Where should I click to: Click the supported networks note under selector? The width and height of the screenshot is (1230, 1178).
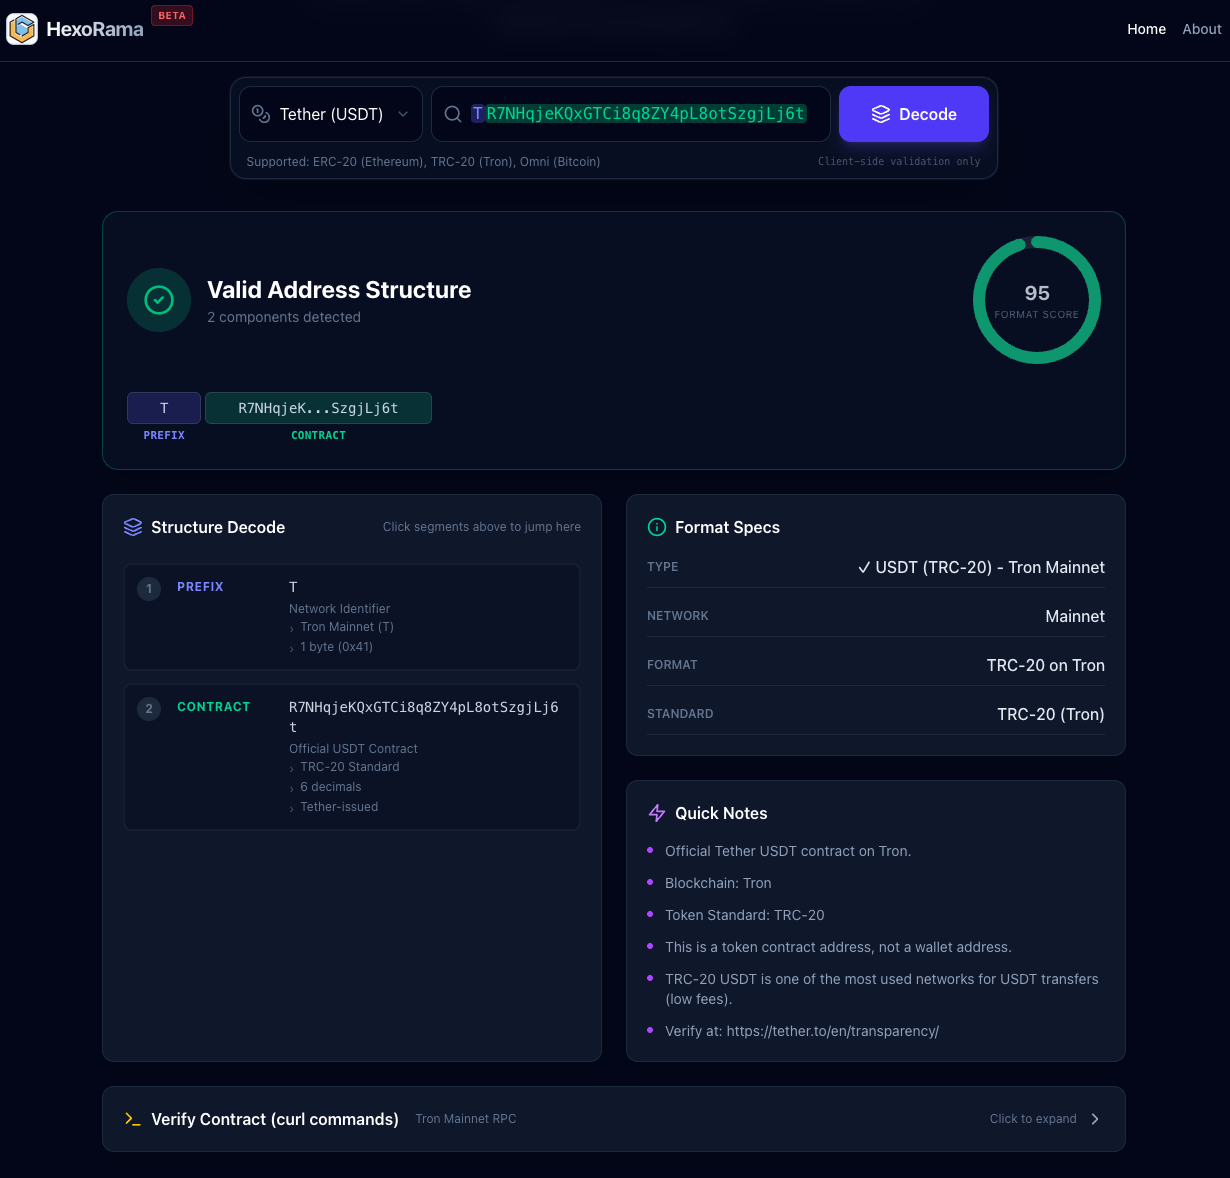click(423, 161)
